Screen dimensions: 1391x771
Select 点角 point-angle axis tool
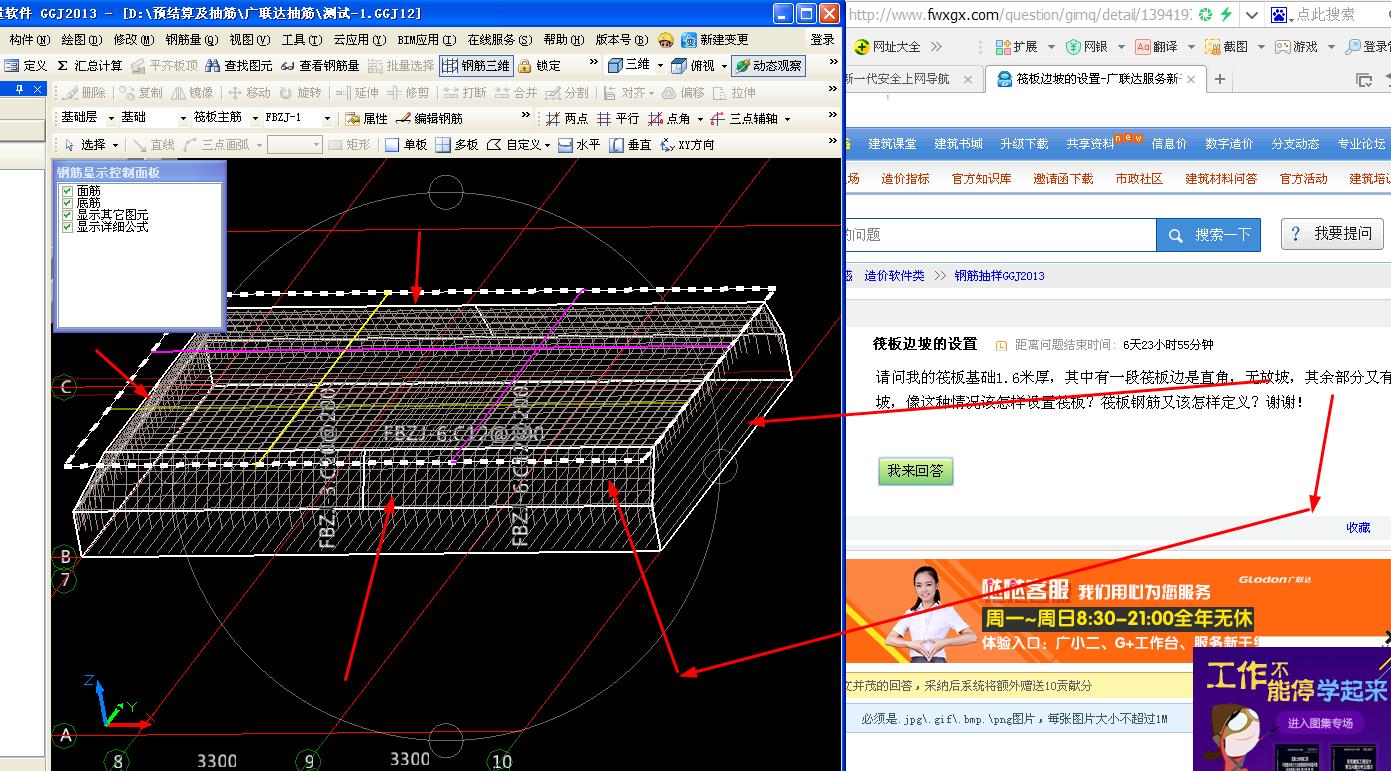(x=669, y=118)
